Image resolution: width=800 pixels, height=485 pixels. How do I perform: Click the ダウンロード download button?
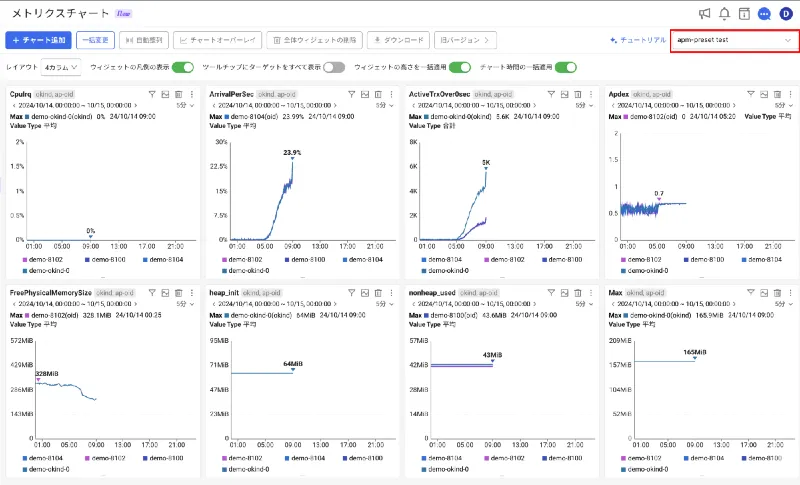pos(398,40)
